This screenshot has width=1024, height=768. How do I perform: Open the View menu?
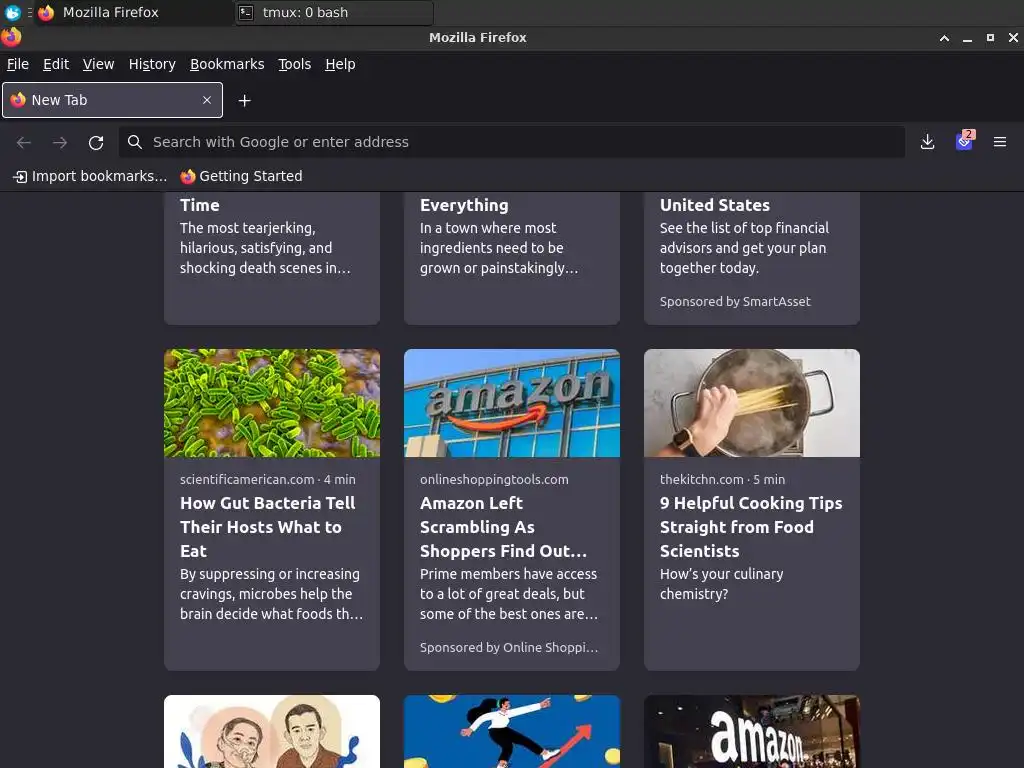pyautogui.click(x=98, y=64)
